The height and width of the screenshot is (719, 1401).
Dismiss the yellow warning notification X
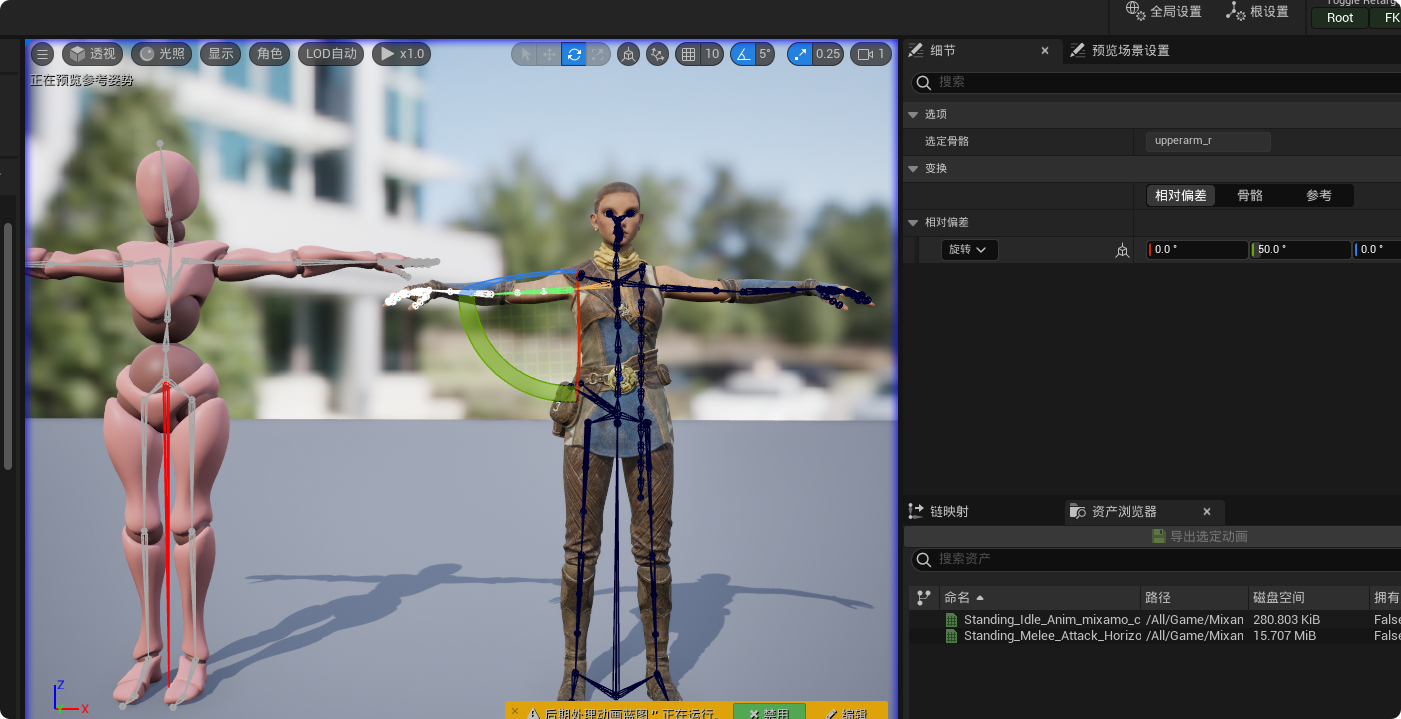515,712
